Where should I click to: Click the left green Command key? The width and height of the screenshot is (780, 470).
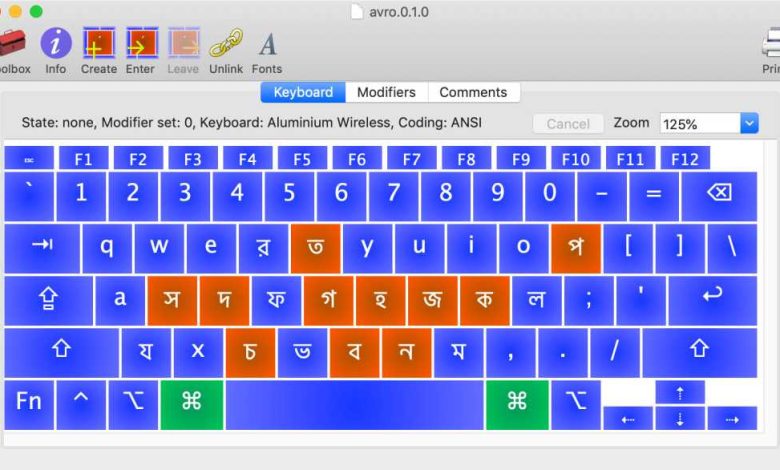(192, 405)
